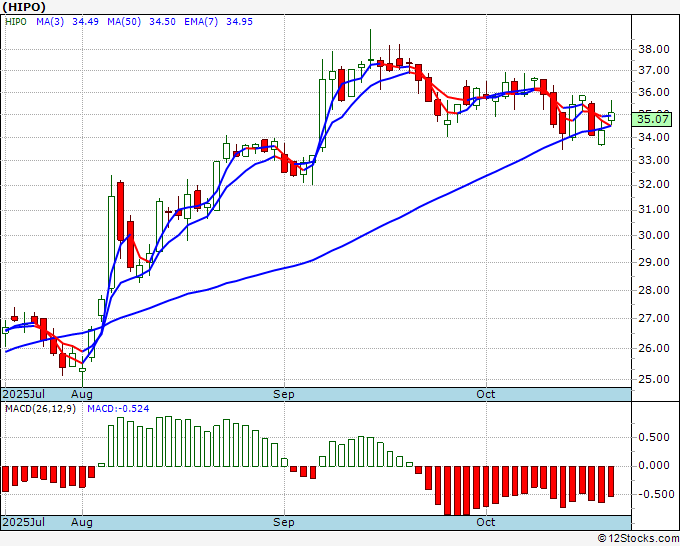The image size is (680, 546).
Task: Click the MACD(26,12,9) indicator label
Action: tap(40, 409)
